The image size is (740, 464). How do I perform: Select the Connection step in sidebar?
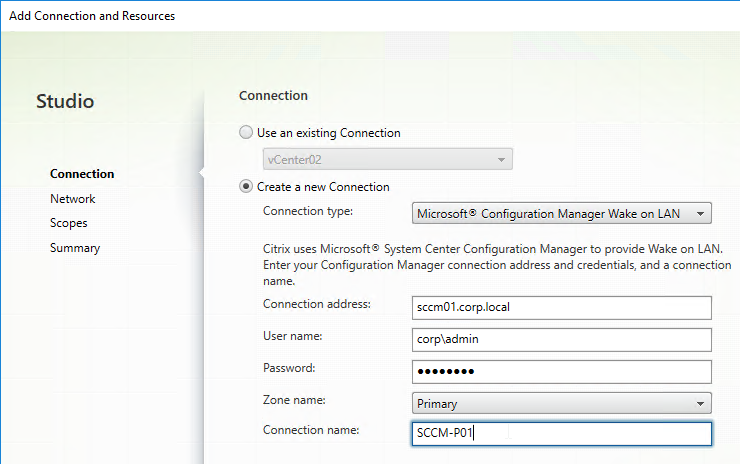click(82, 174)
